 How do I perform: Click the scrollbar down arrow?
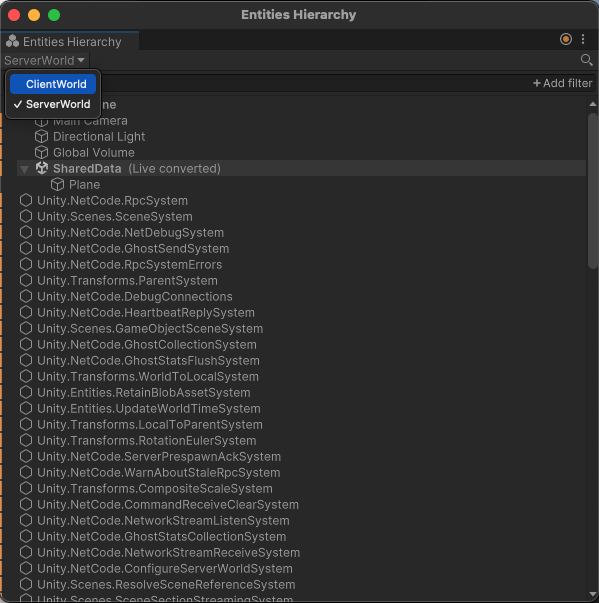click(x=593, y=595)
